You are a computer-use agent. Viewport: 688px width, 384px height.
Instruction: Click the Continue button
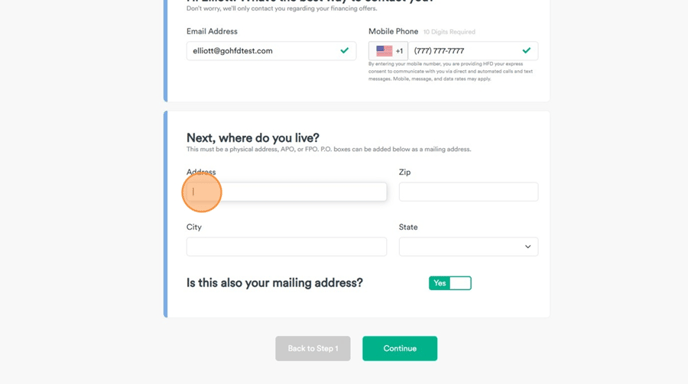tap(400, 348)
